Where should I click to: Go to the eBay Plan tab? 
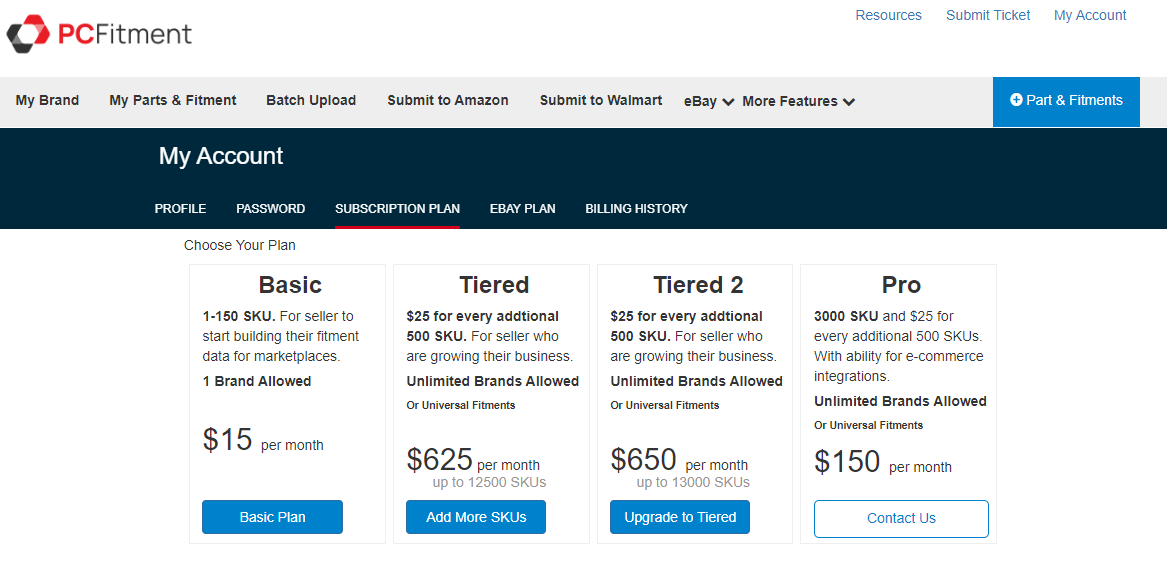coord(522,209)
